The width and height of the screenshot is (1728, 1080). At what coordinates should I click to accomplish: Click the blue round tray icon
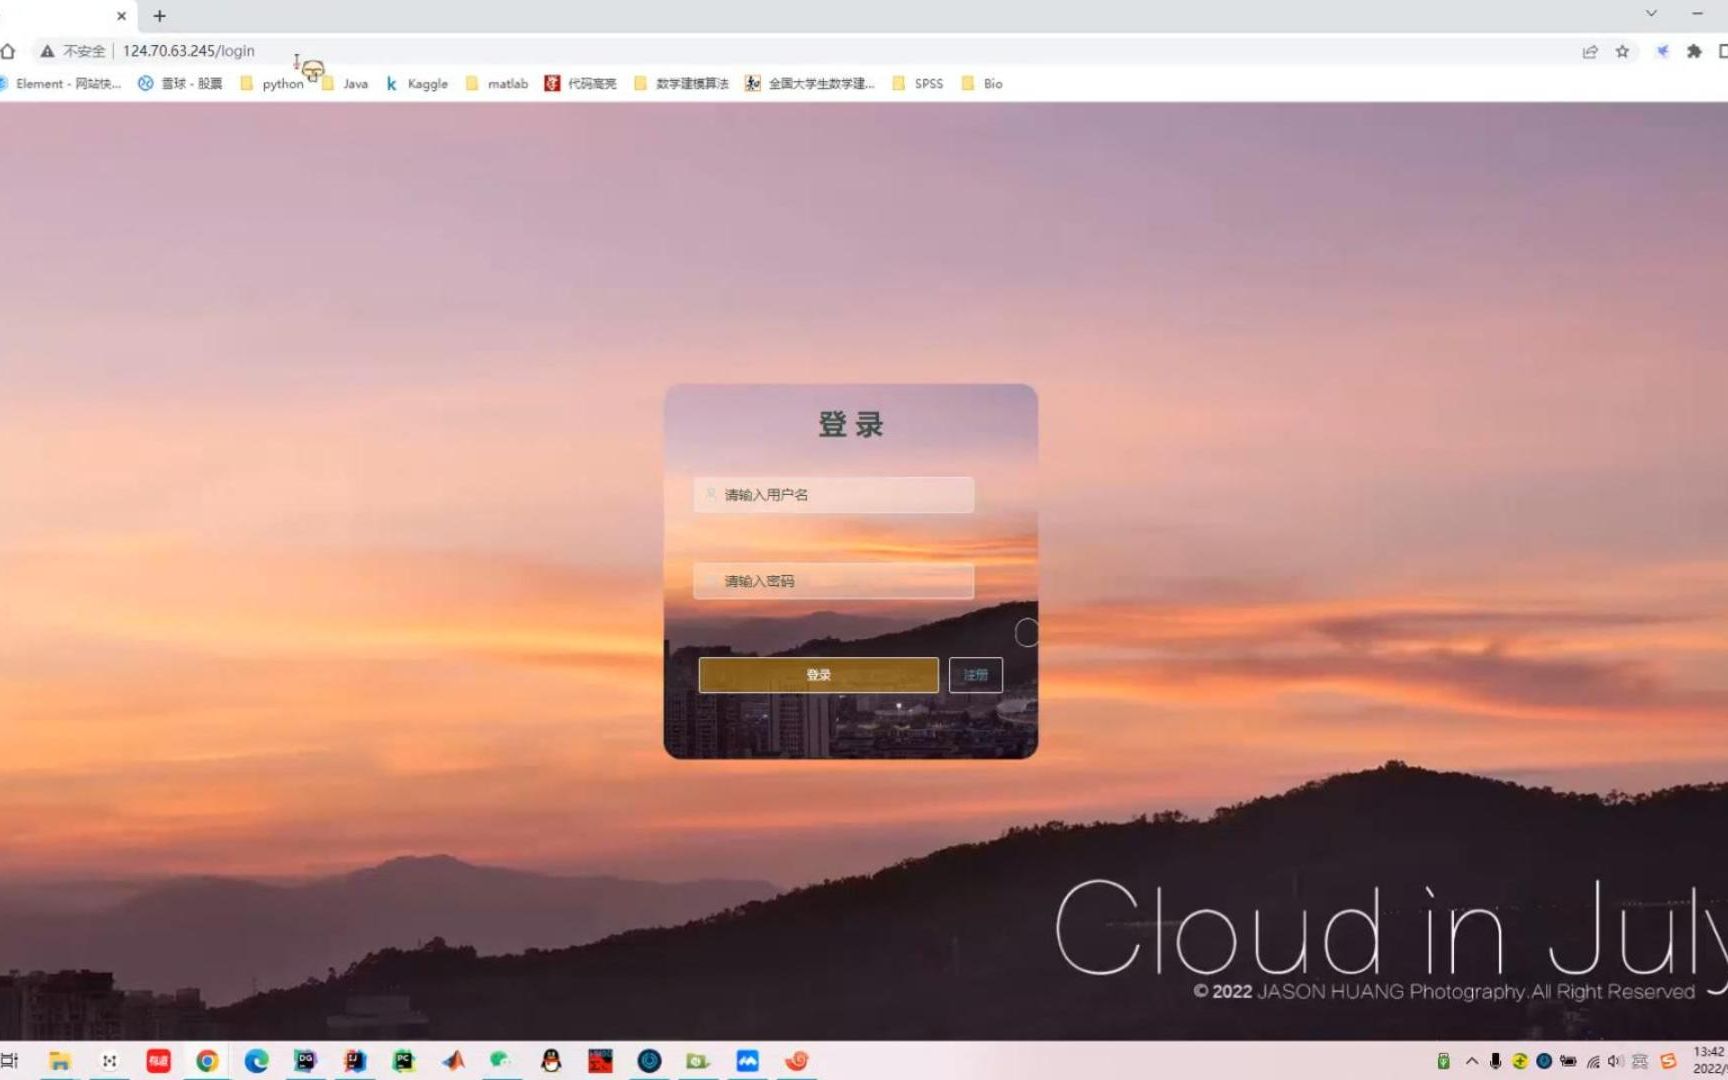pos(1544,1061)
